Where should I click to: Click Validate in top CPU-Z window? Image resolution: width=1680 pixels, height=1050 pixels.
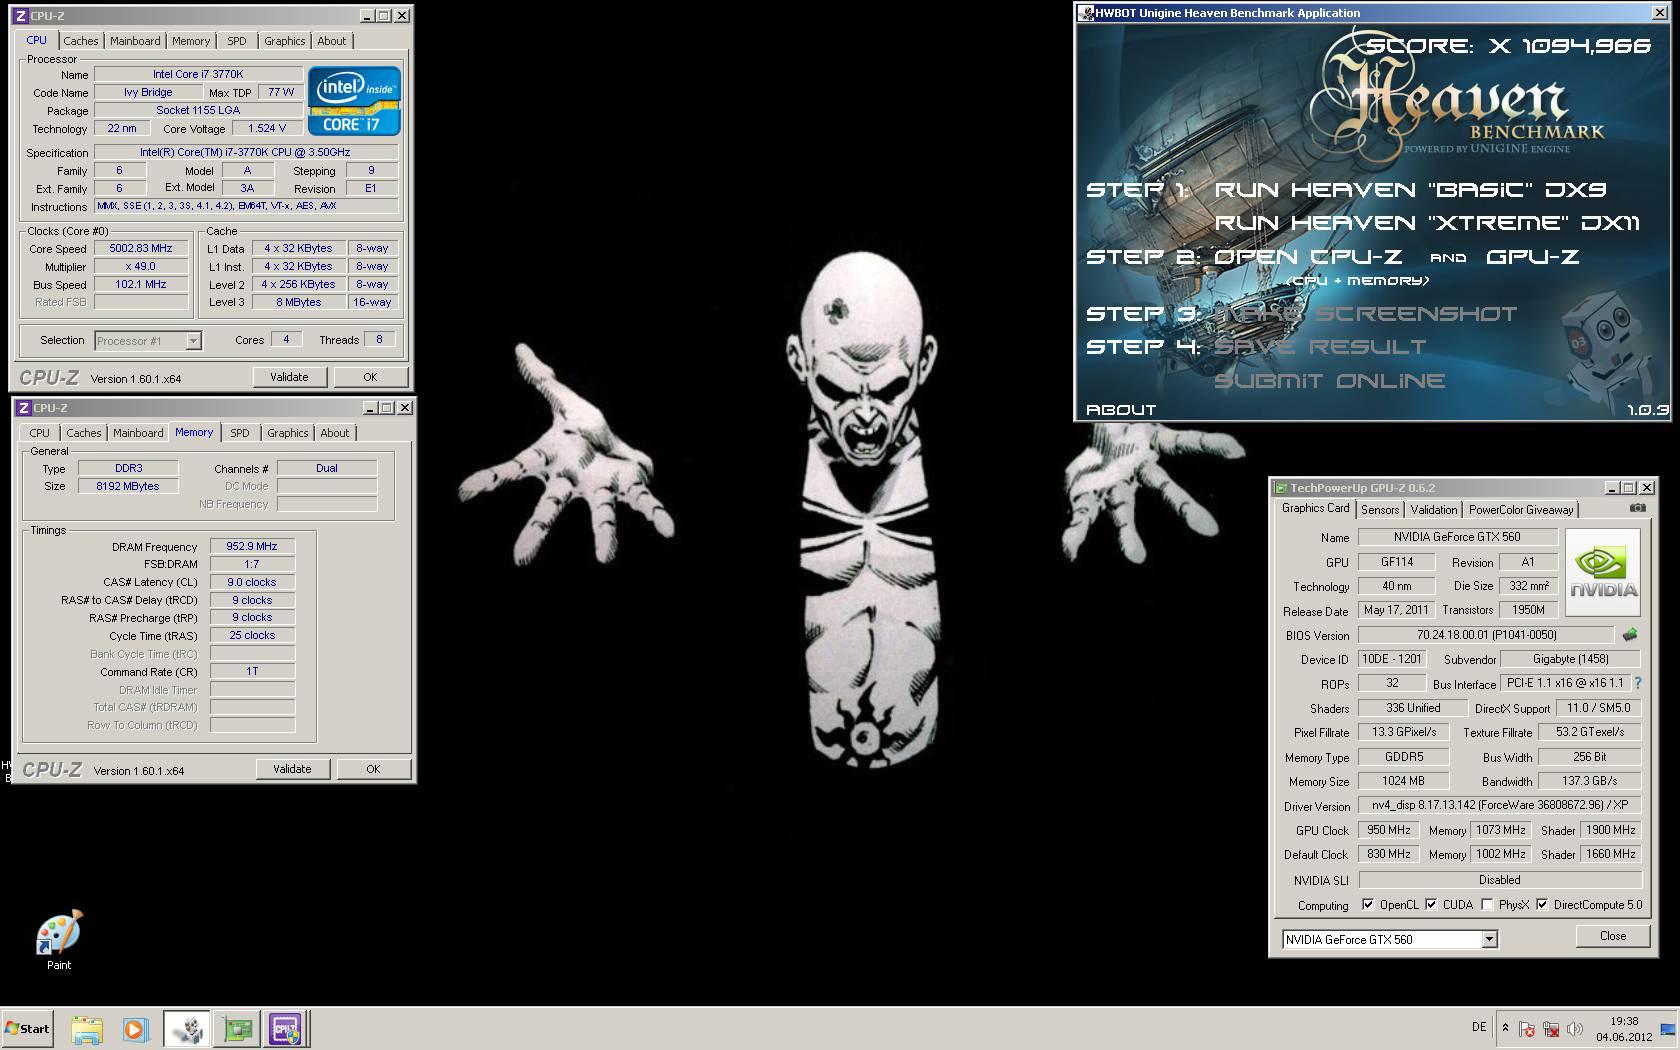289,377
